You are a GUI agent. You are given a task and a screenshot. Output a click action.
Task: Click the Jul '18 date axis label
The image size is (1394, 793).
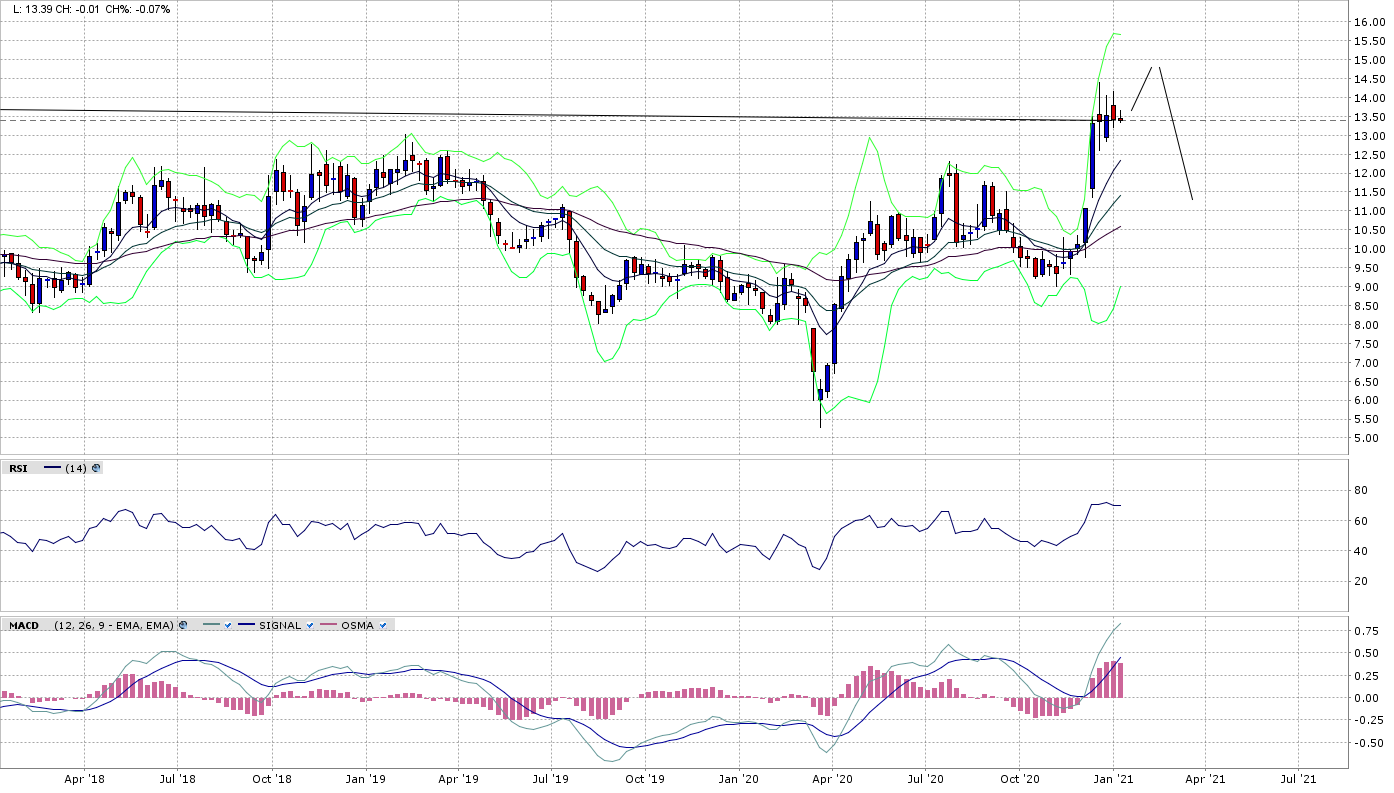[x=178, y=778]
